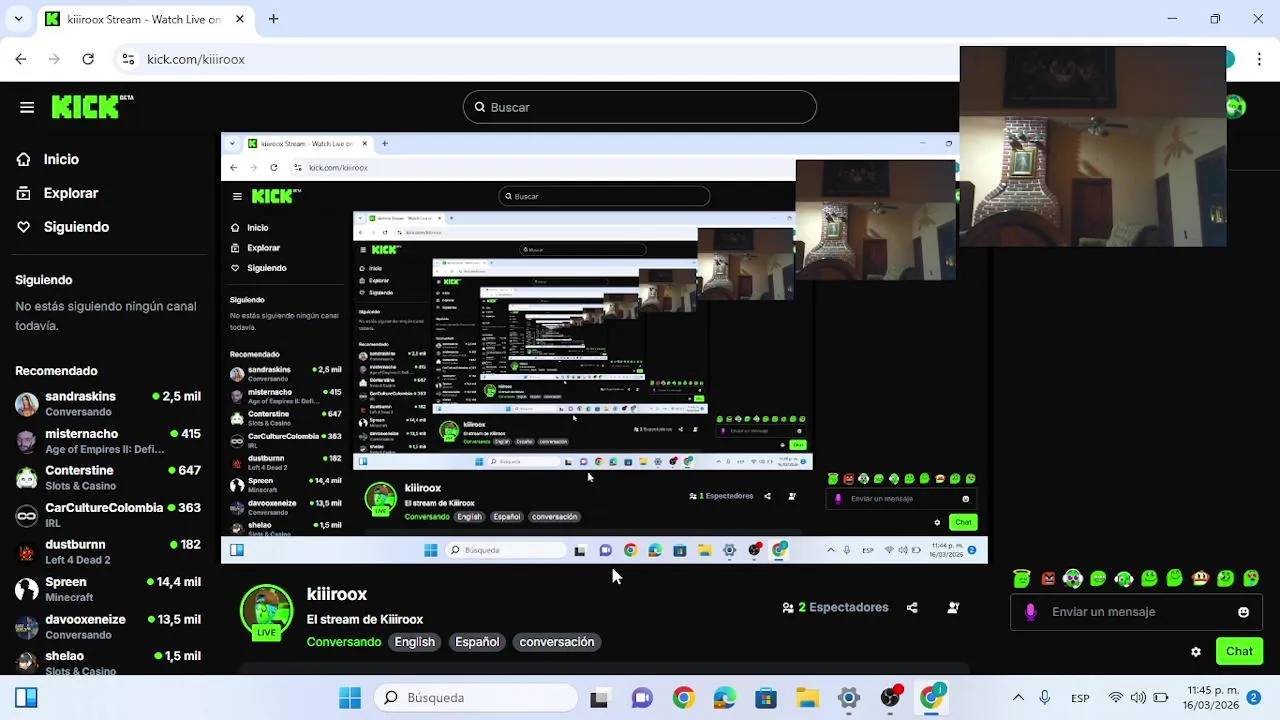The image size is (1280, 720).
Task: Click the Explorar compass icon
Action: pyautogui.click(x=23, y=193)
